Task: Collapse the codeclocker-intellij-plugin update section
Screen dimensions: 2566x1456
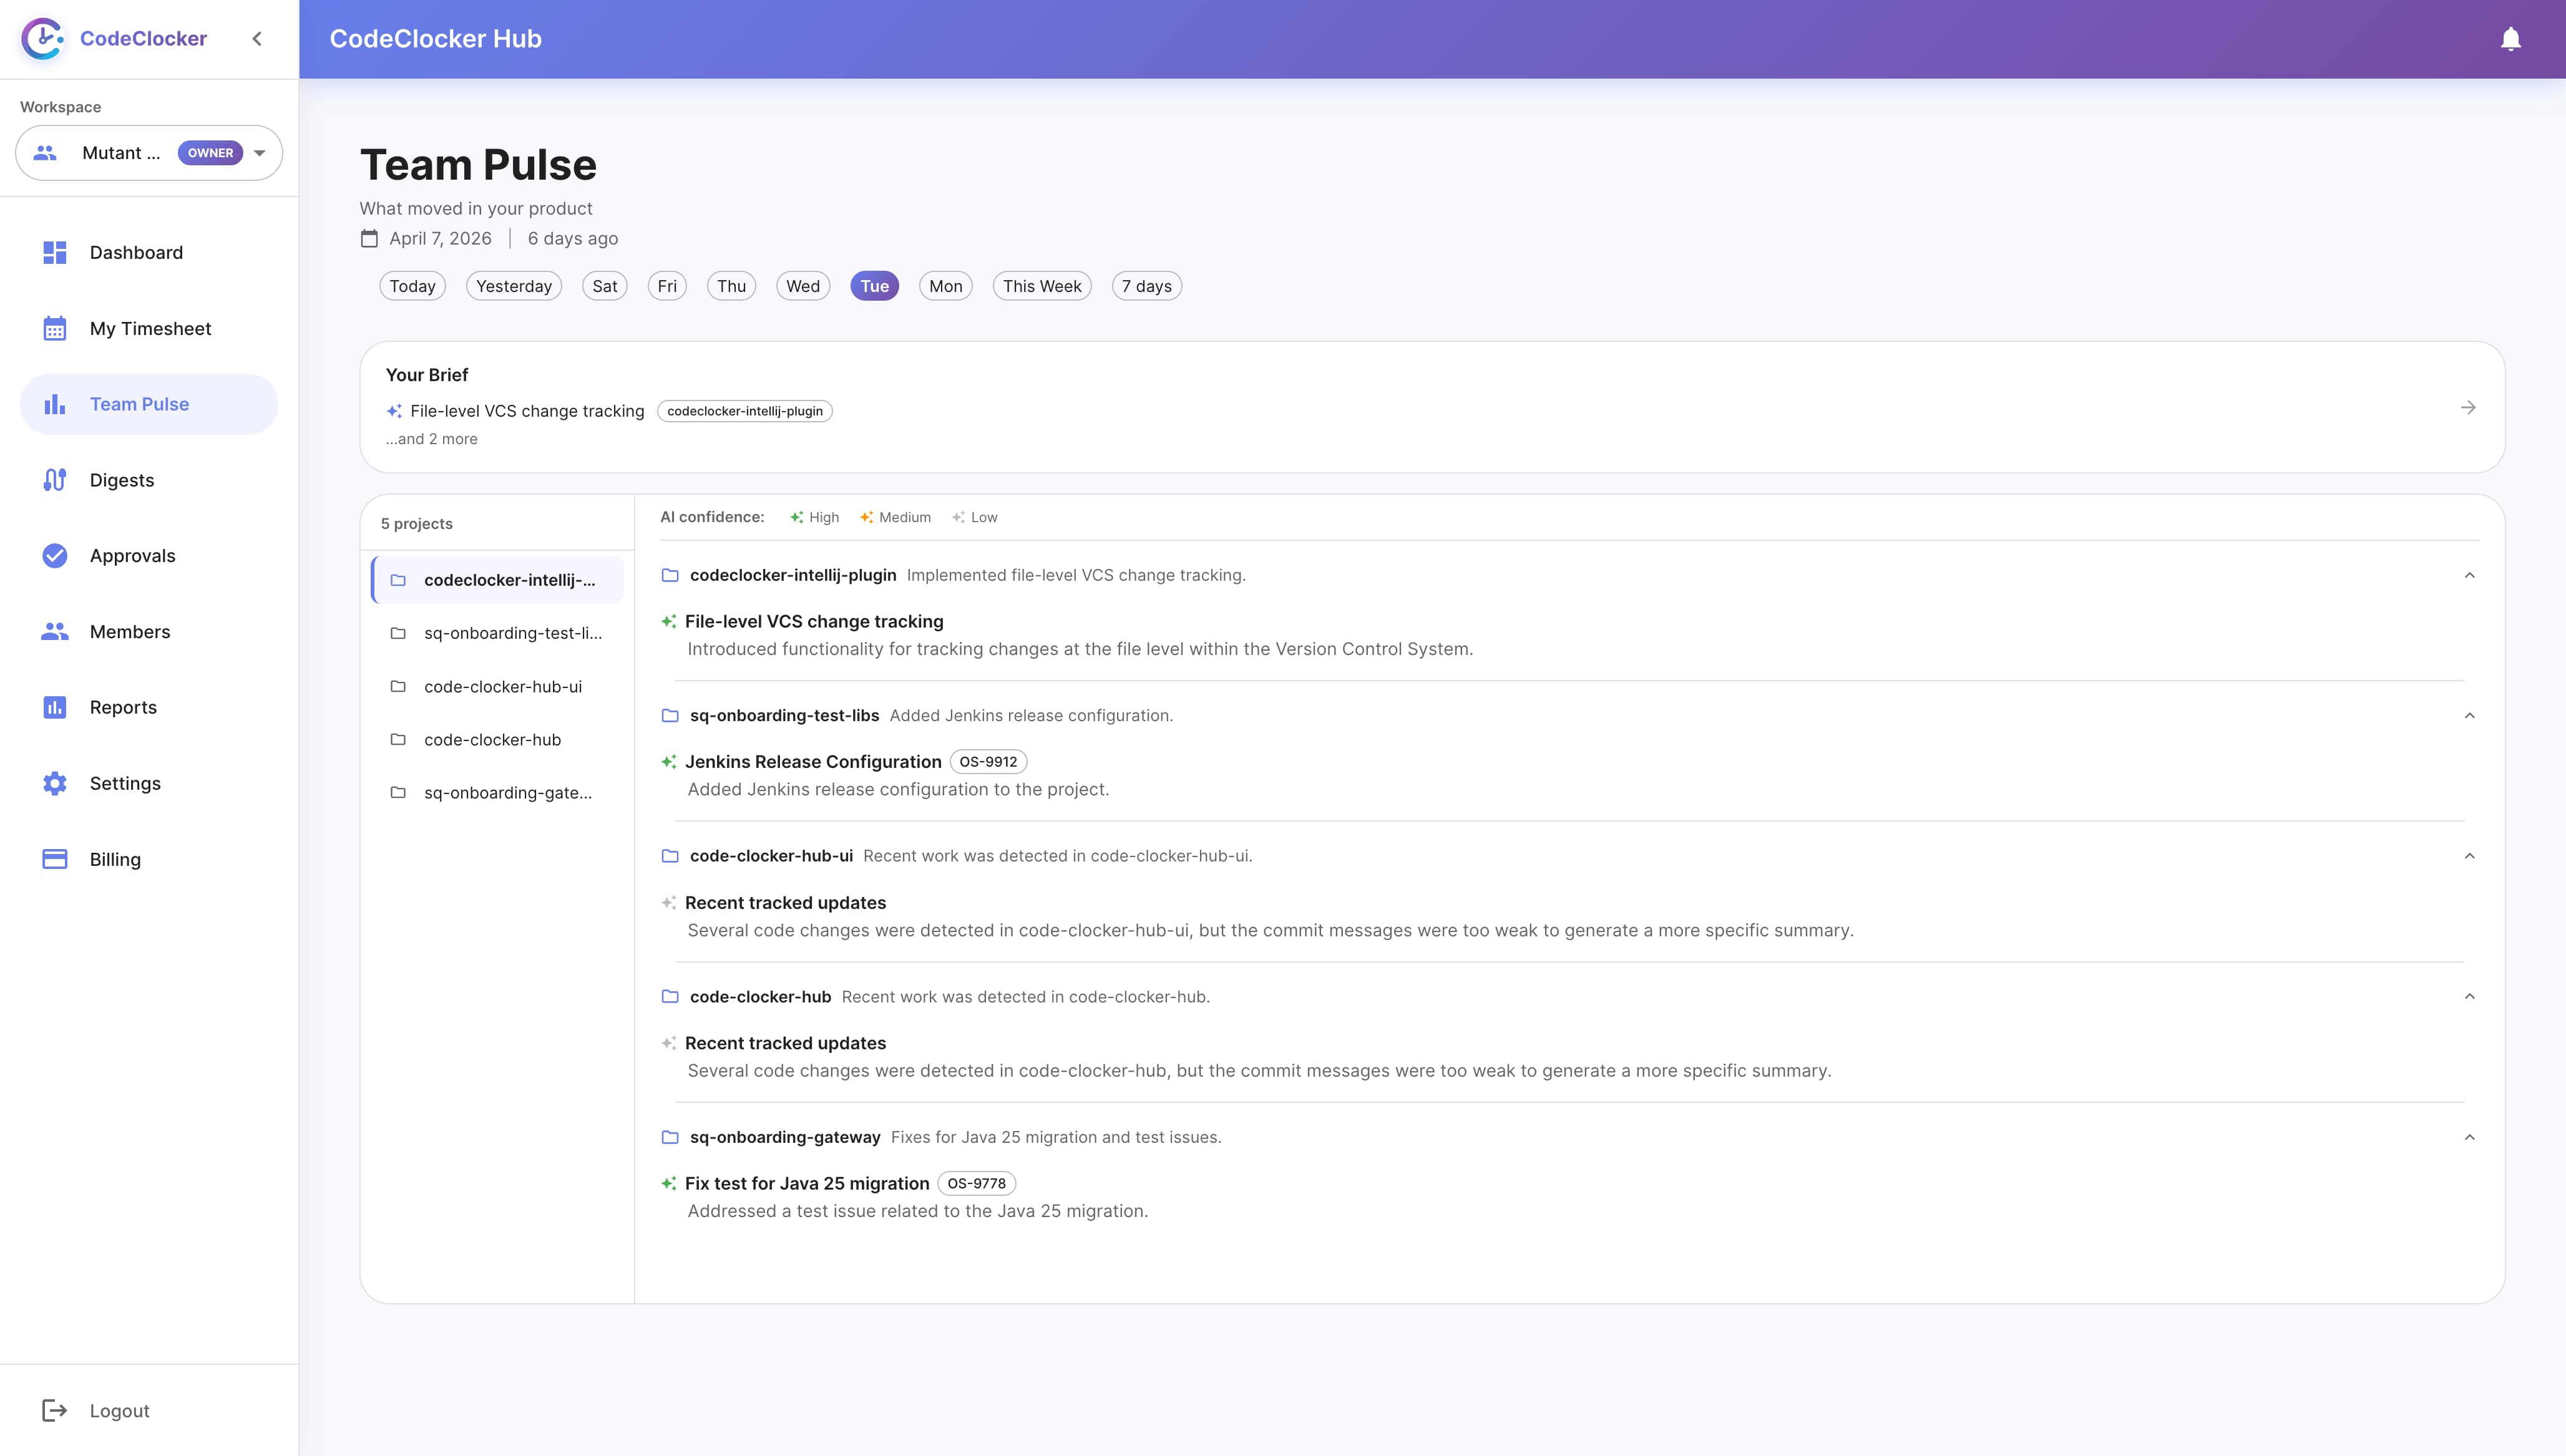Action: 2470,575
